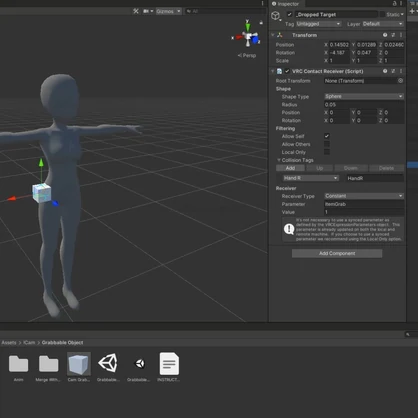The width and height of the screenshot is (418, 418).
Task: Toggle the VRC Contact Receiver enabled checkbox
Action: tap(287, 71)
